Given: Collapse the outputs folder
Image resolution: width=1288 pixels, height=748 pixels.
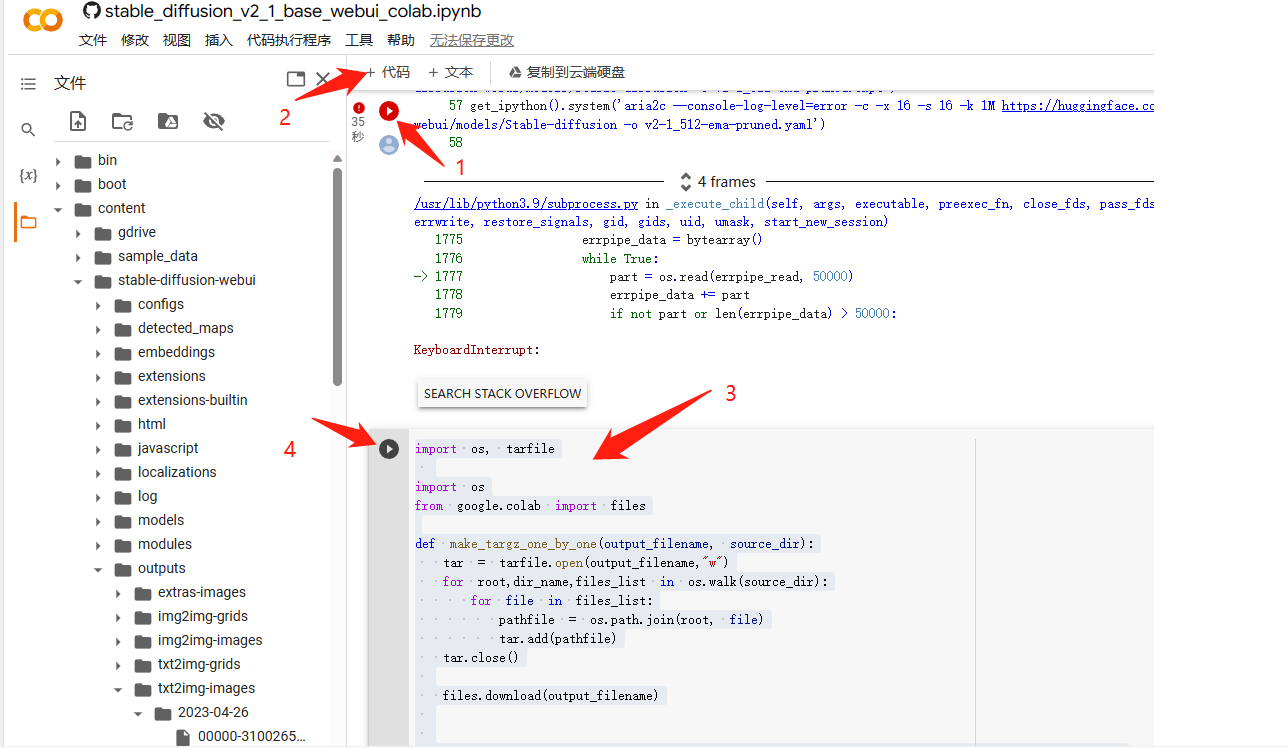Looking at the screenshot, I should (98, 569).
